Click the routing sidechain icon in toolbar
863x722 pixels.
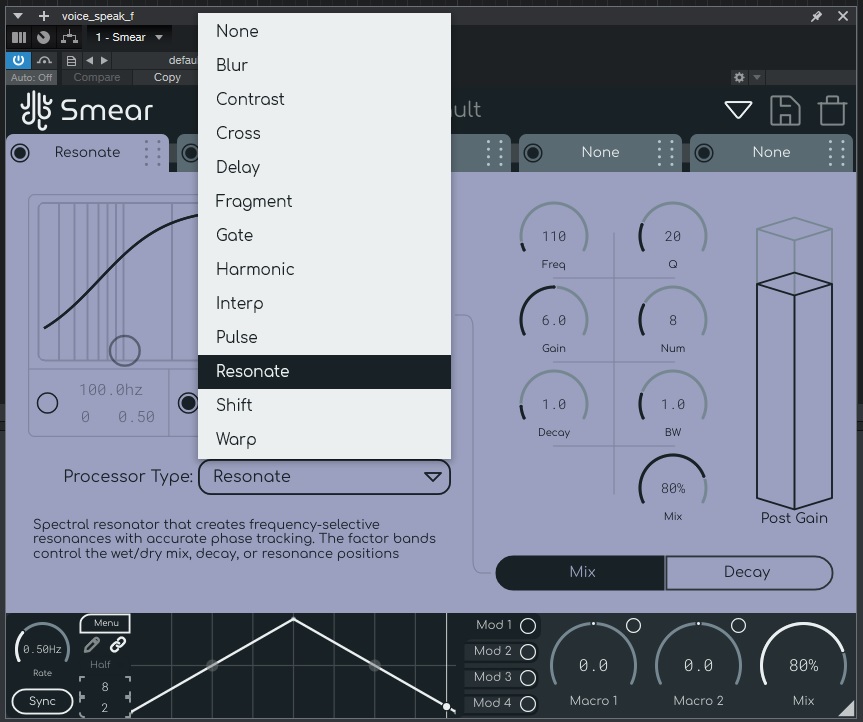(69, 37)
